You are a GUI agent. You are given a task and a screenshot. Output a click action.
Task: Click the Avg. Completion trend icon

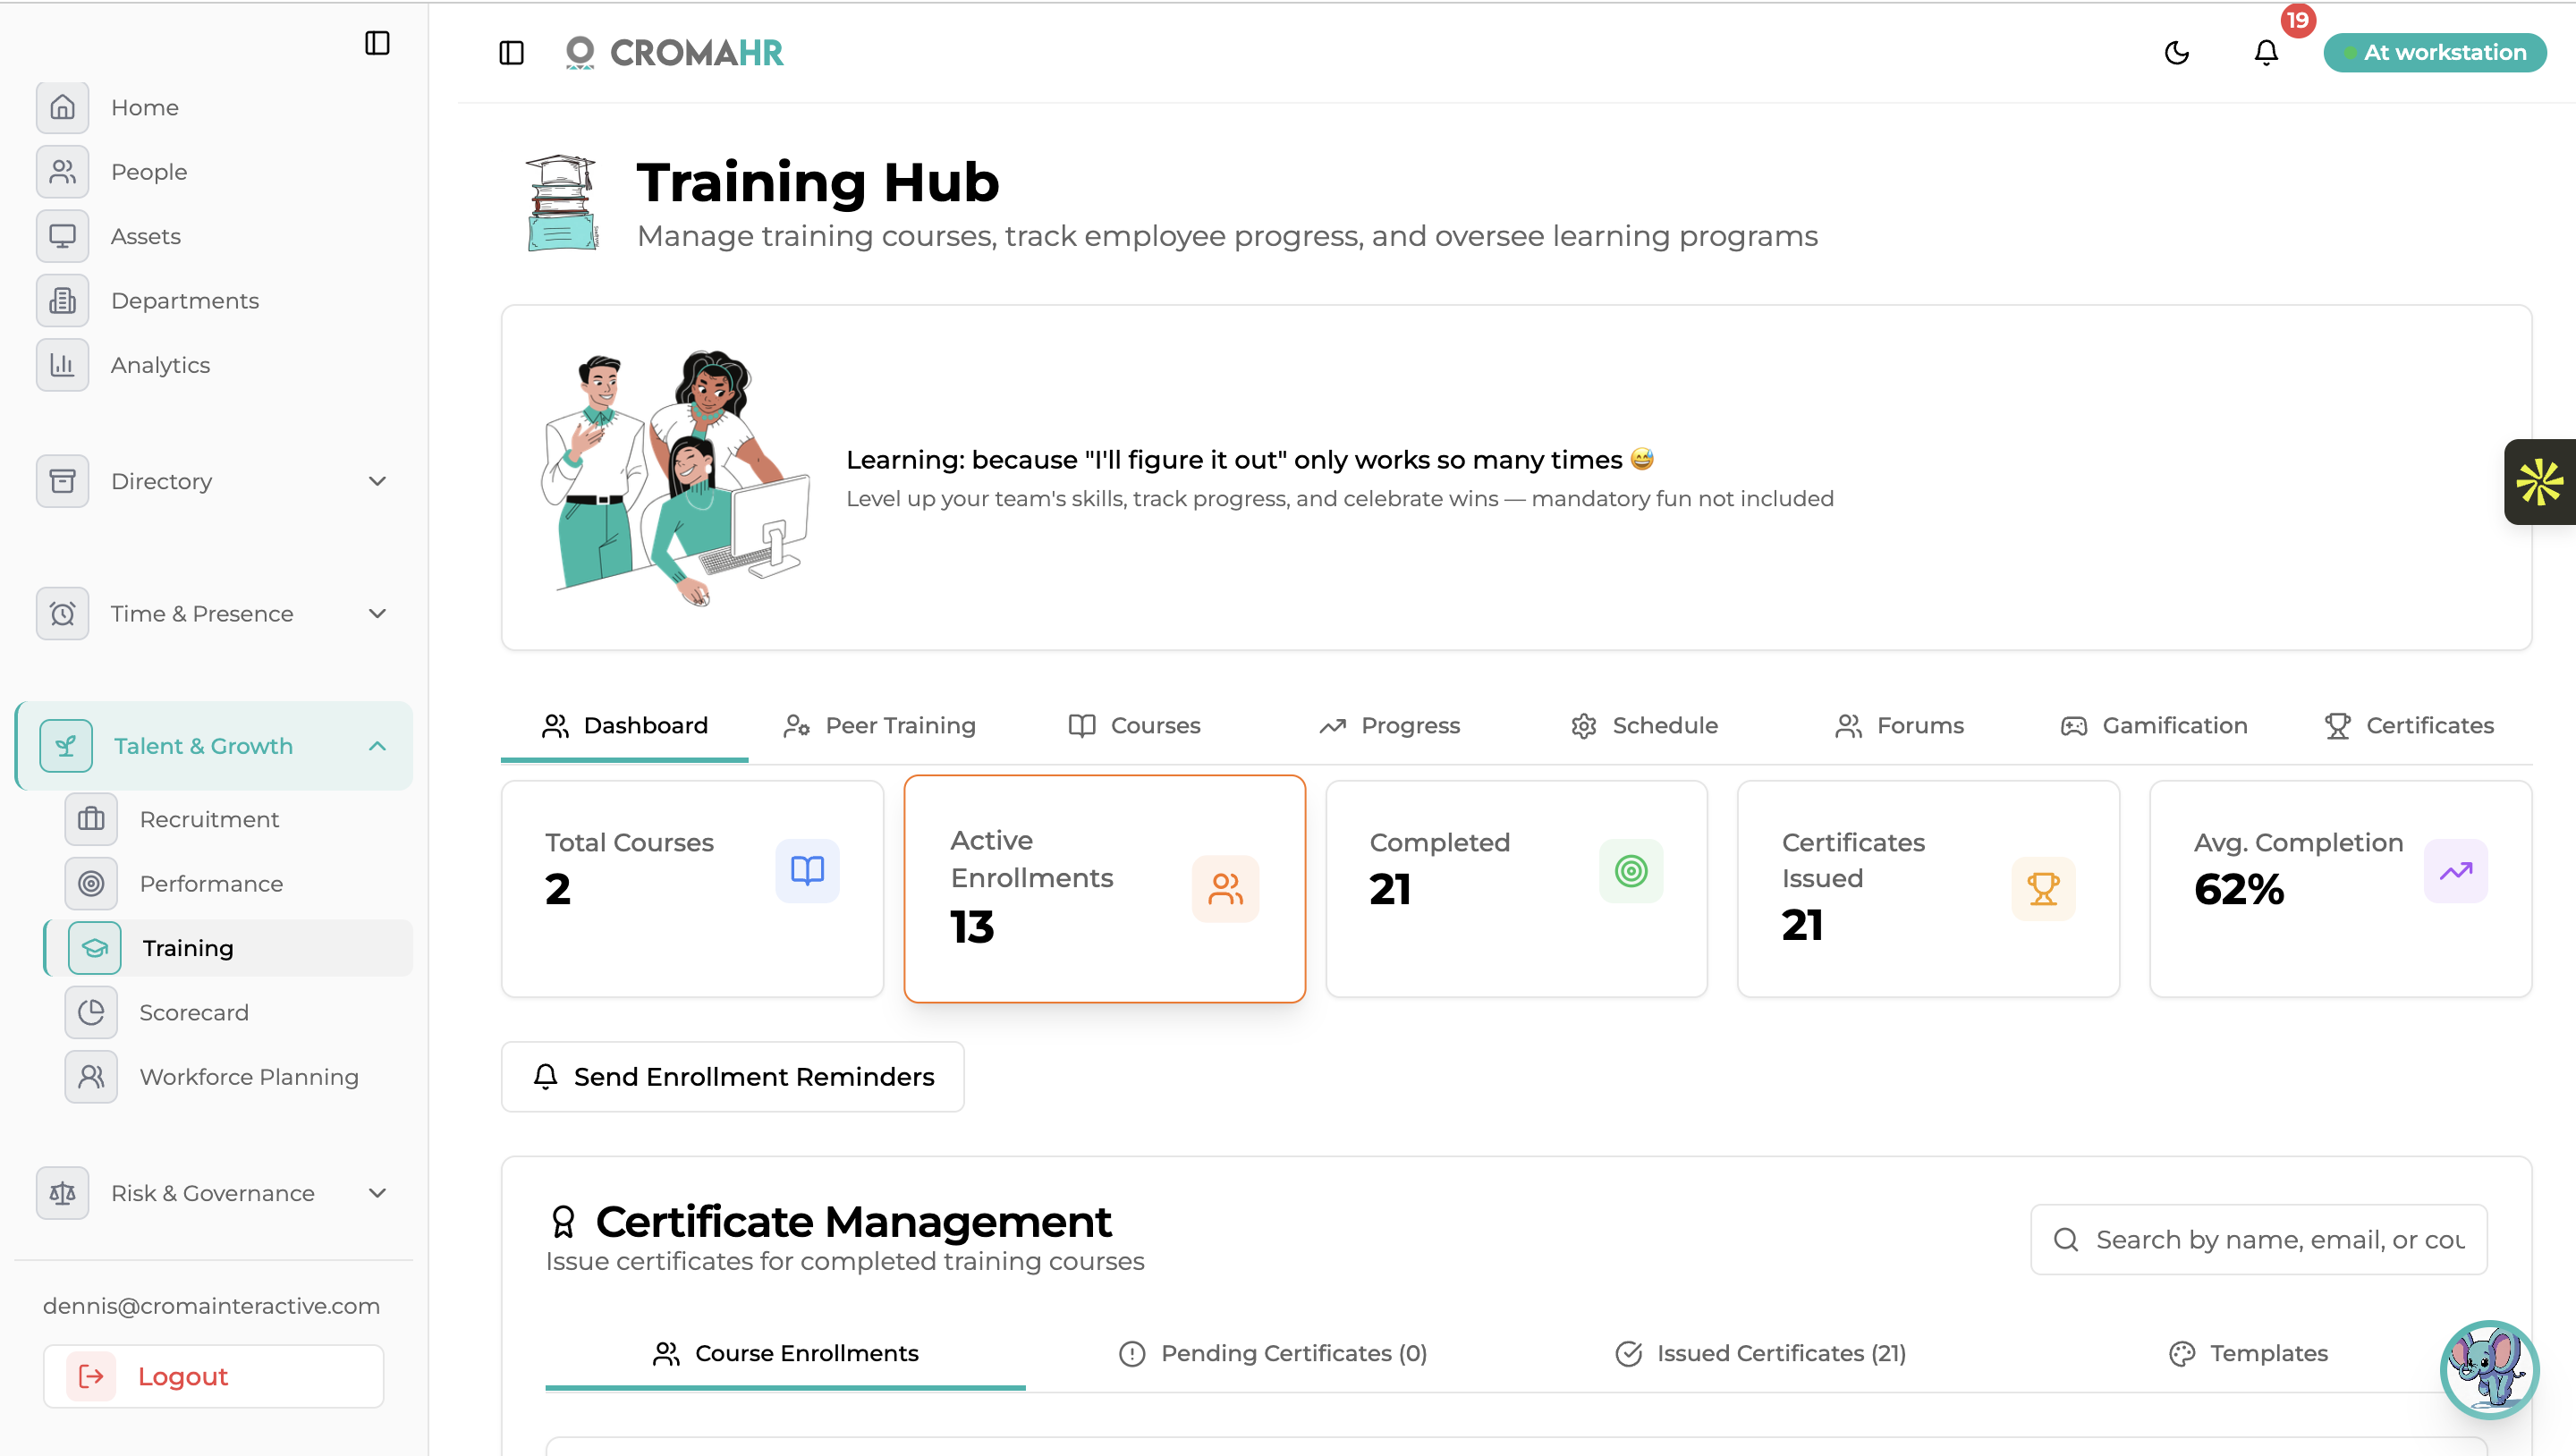[x=2456, y=870]
